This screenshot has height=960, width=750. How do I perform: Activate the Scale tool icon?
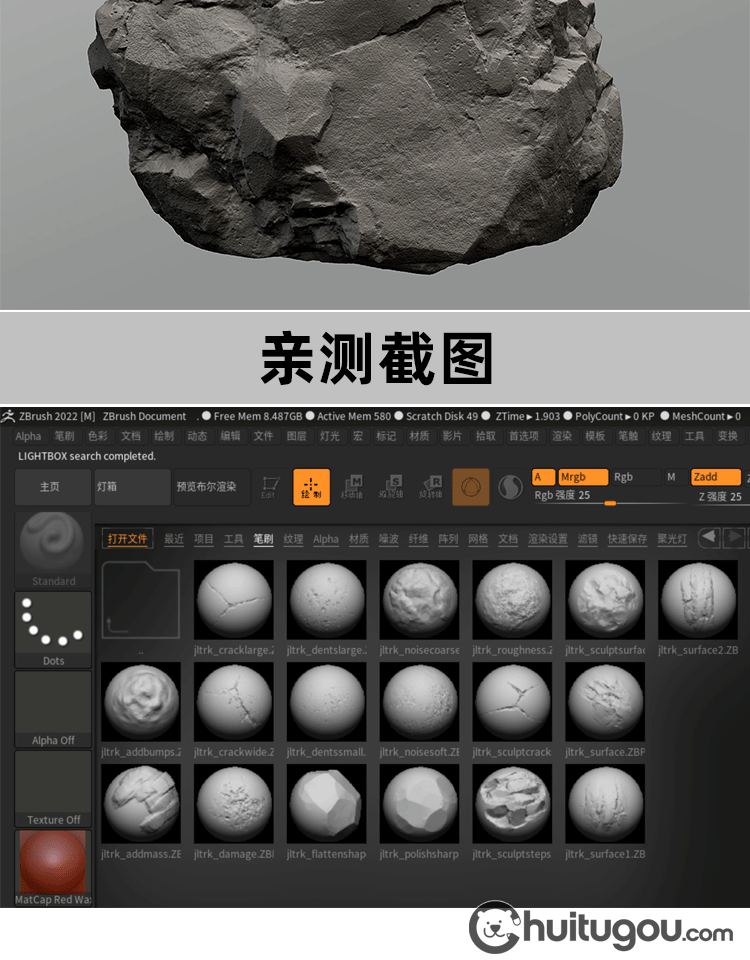click(392, 487)
